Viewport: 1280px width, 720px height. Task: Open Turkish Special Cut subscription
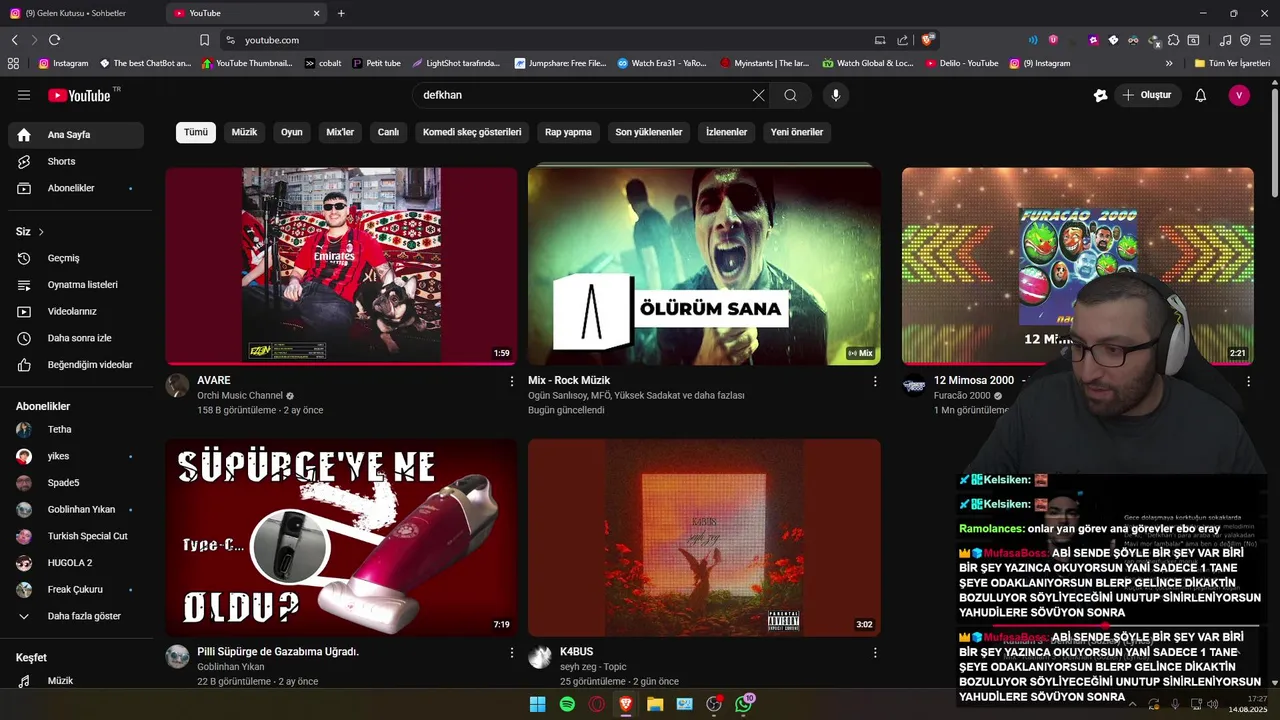click(x=76, y=536)
